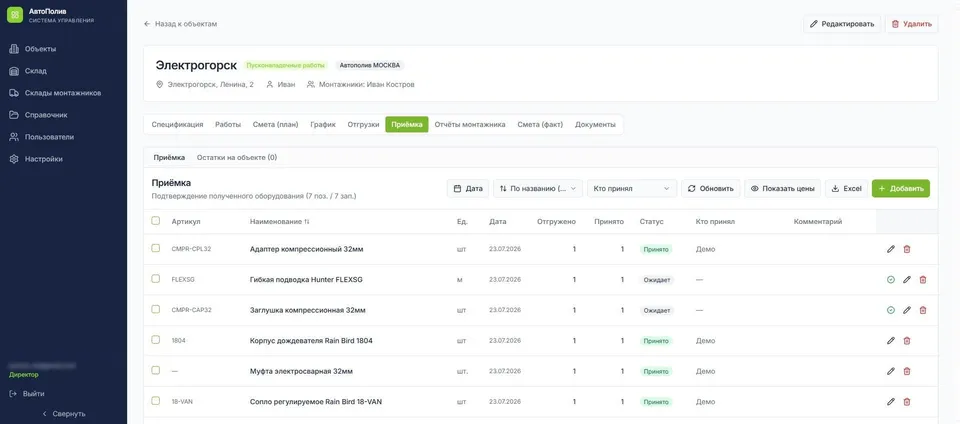Confirm receipt of Заглушка компрессионная

point(891,310)
